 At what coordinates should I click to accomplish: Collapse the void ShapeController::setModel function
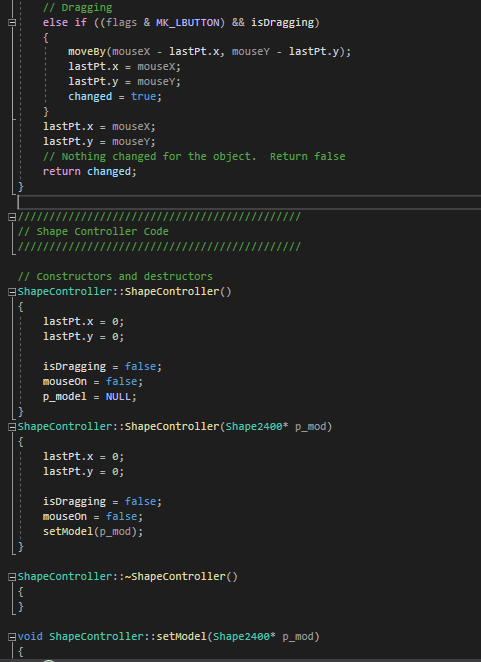point(12,637)
